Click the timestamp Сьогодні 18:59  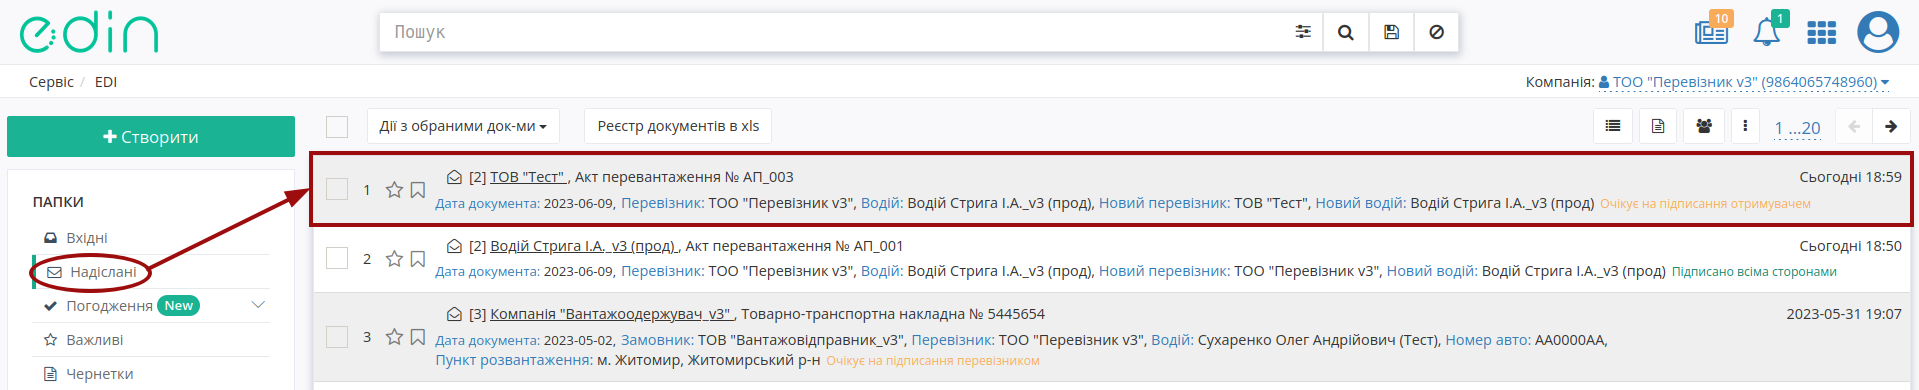pos(1850,177)
